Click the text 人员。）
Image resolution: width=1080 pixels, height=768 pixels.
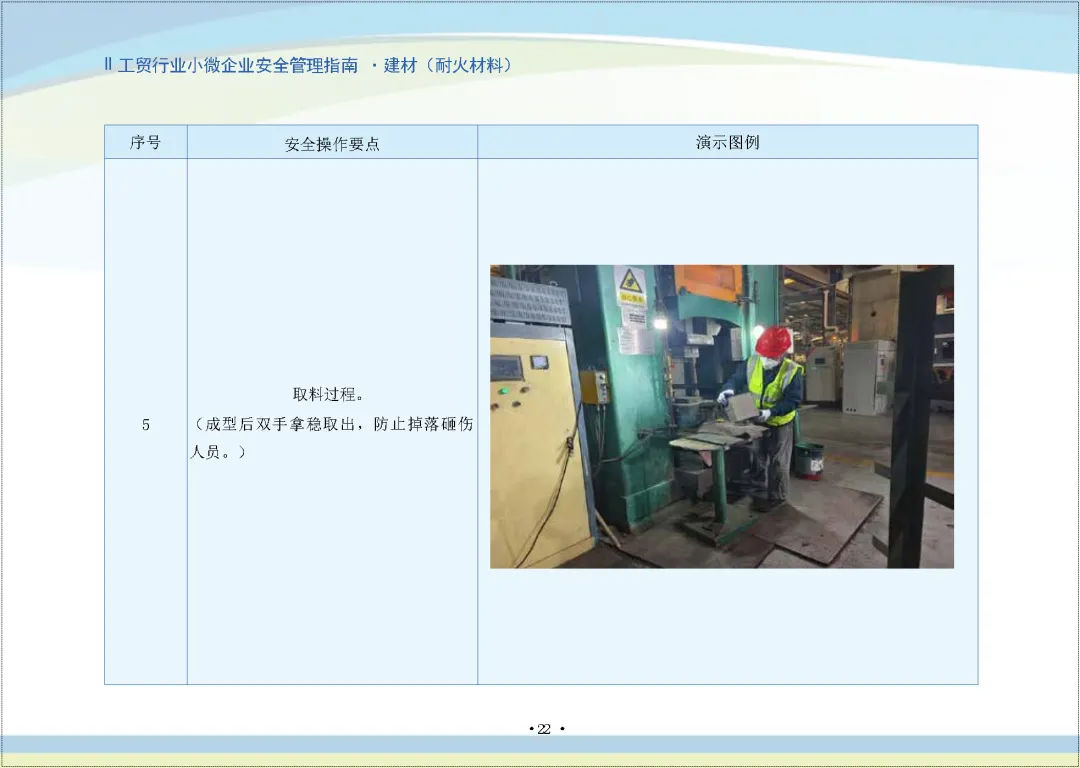(218, 453)
